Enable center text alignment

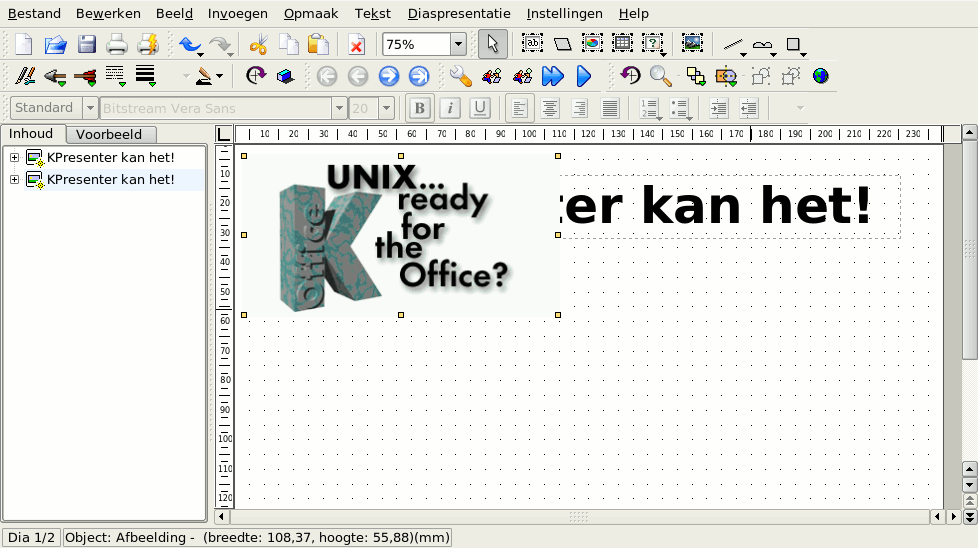click(x=549, y=108)
